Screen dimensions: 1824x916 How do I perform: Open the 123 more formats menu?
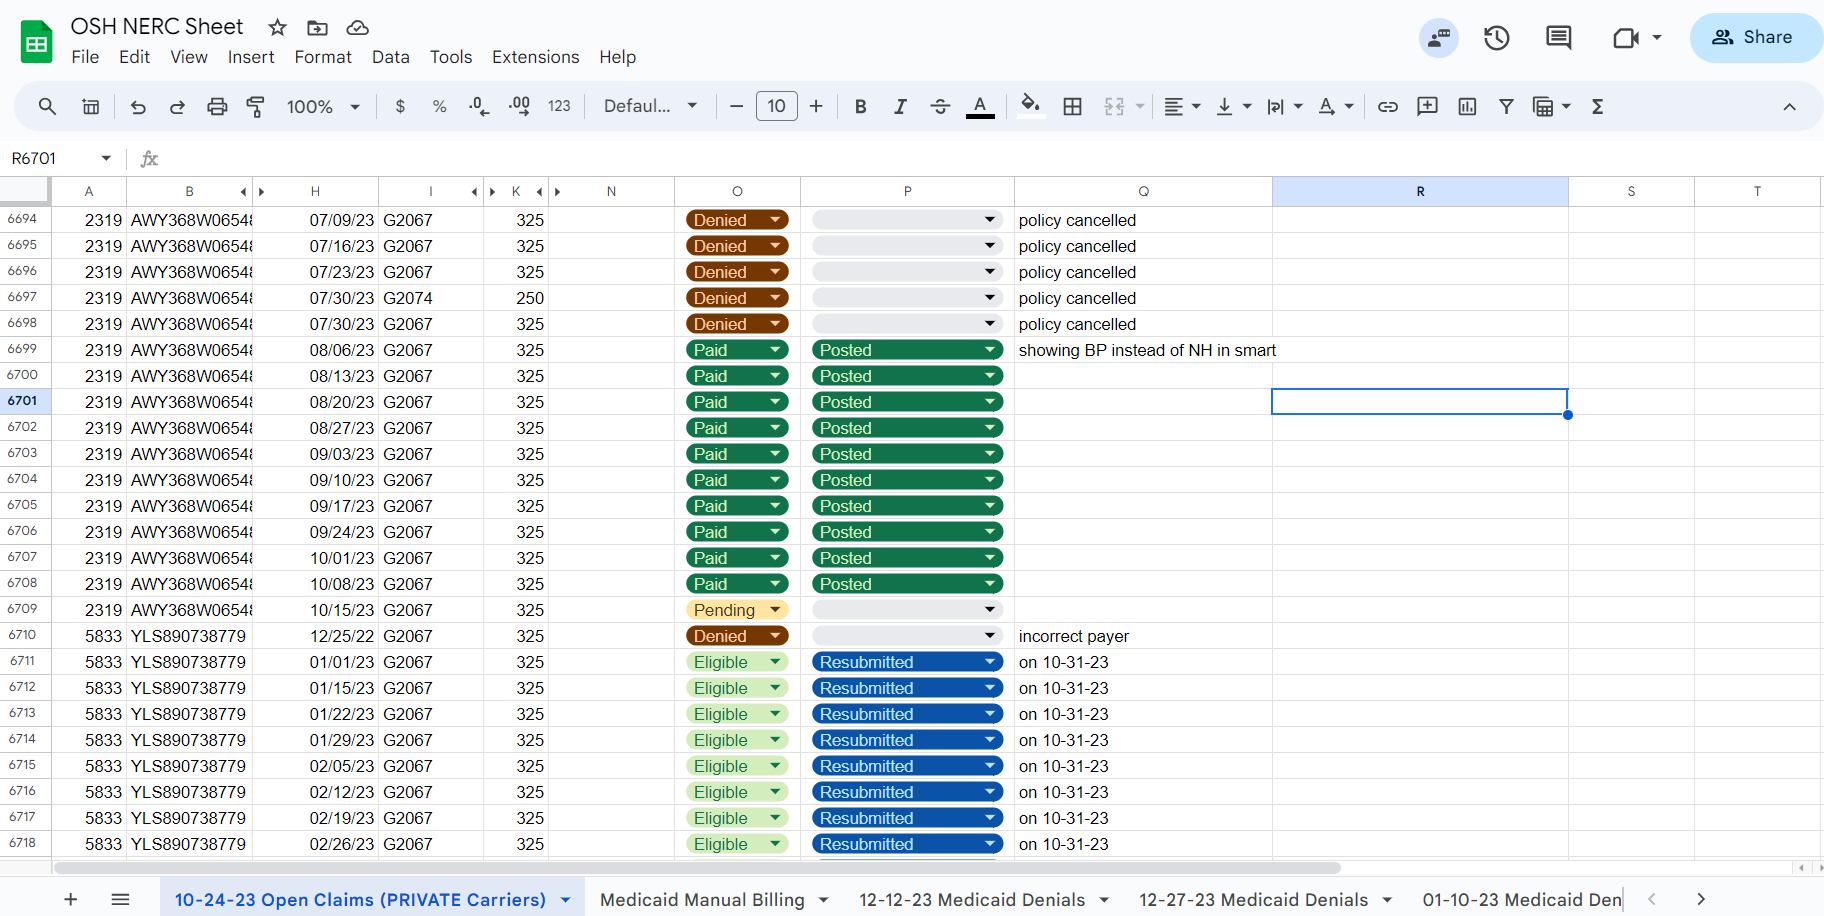tap(559, 106)
